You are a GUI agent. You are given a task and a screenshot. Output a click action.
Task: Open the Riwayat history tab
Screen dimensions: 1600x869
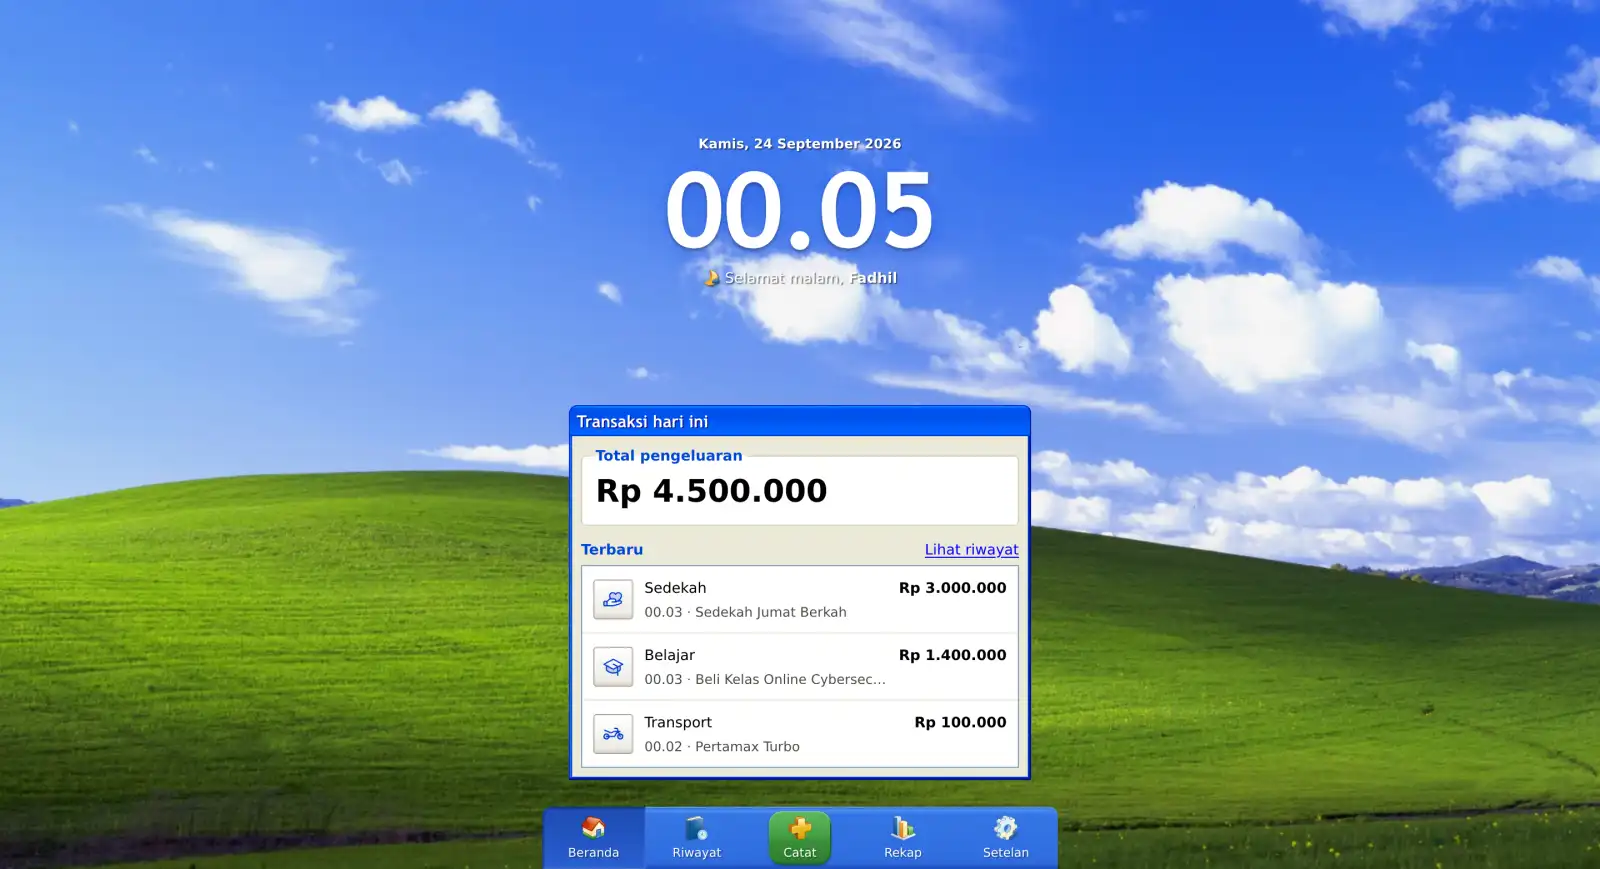(x=697, y=838)
